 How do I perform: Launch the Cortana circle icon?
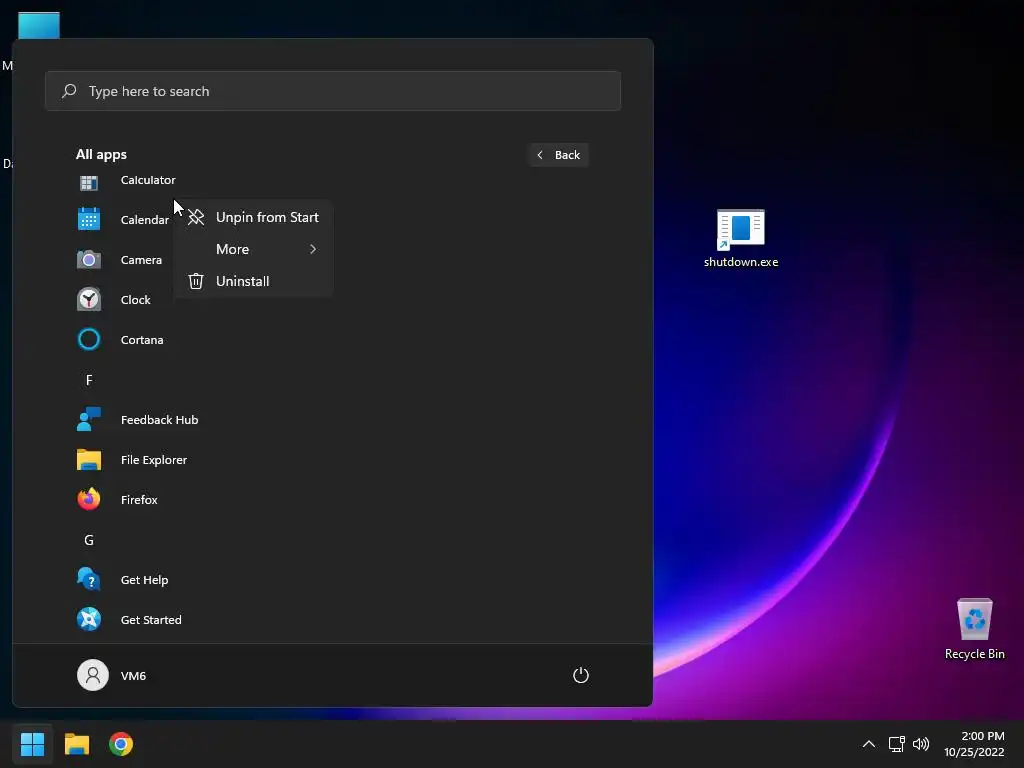(x=89, y=340)
